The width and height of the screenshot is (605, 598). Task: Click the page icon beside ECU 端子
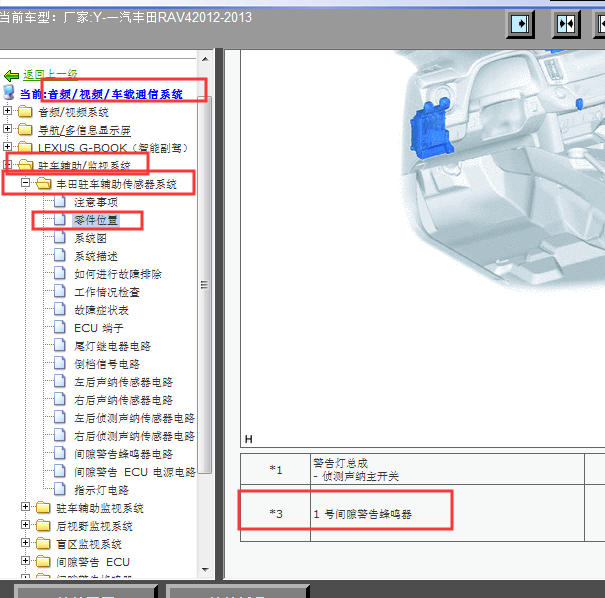(60, 327)
